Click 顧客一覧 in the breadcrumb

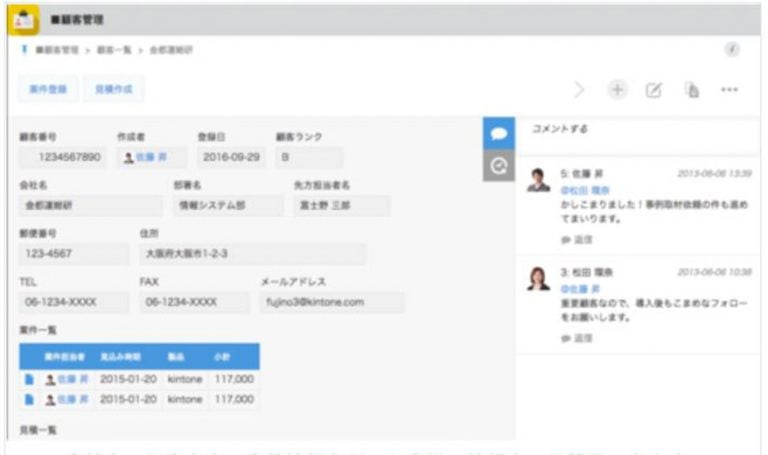click(112, 50)
